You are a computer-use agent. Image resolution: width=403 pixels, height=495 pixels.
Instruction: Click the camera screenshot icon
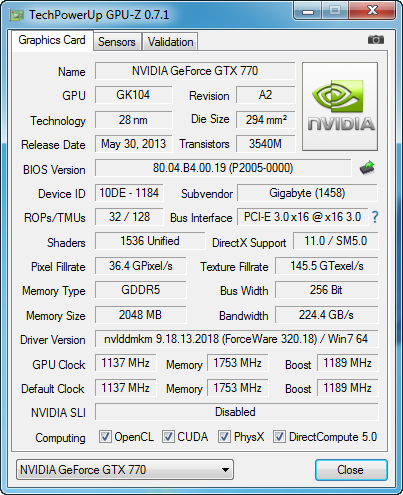coord(376,40)
